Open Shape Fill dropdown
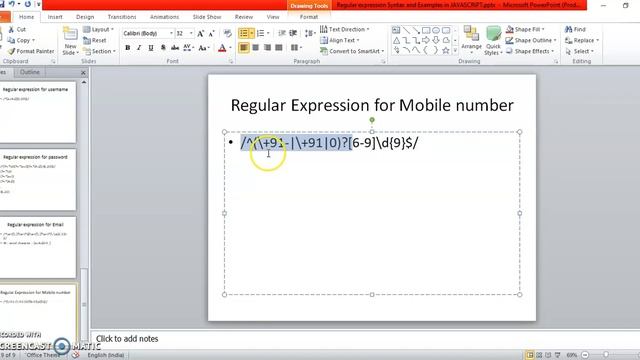The width and height of the screenshot is (640, 360). pyautogui.click(x=525, y=29)
